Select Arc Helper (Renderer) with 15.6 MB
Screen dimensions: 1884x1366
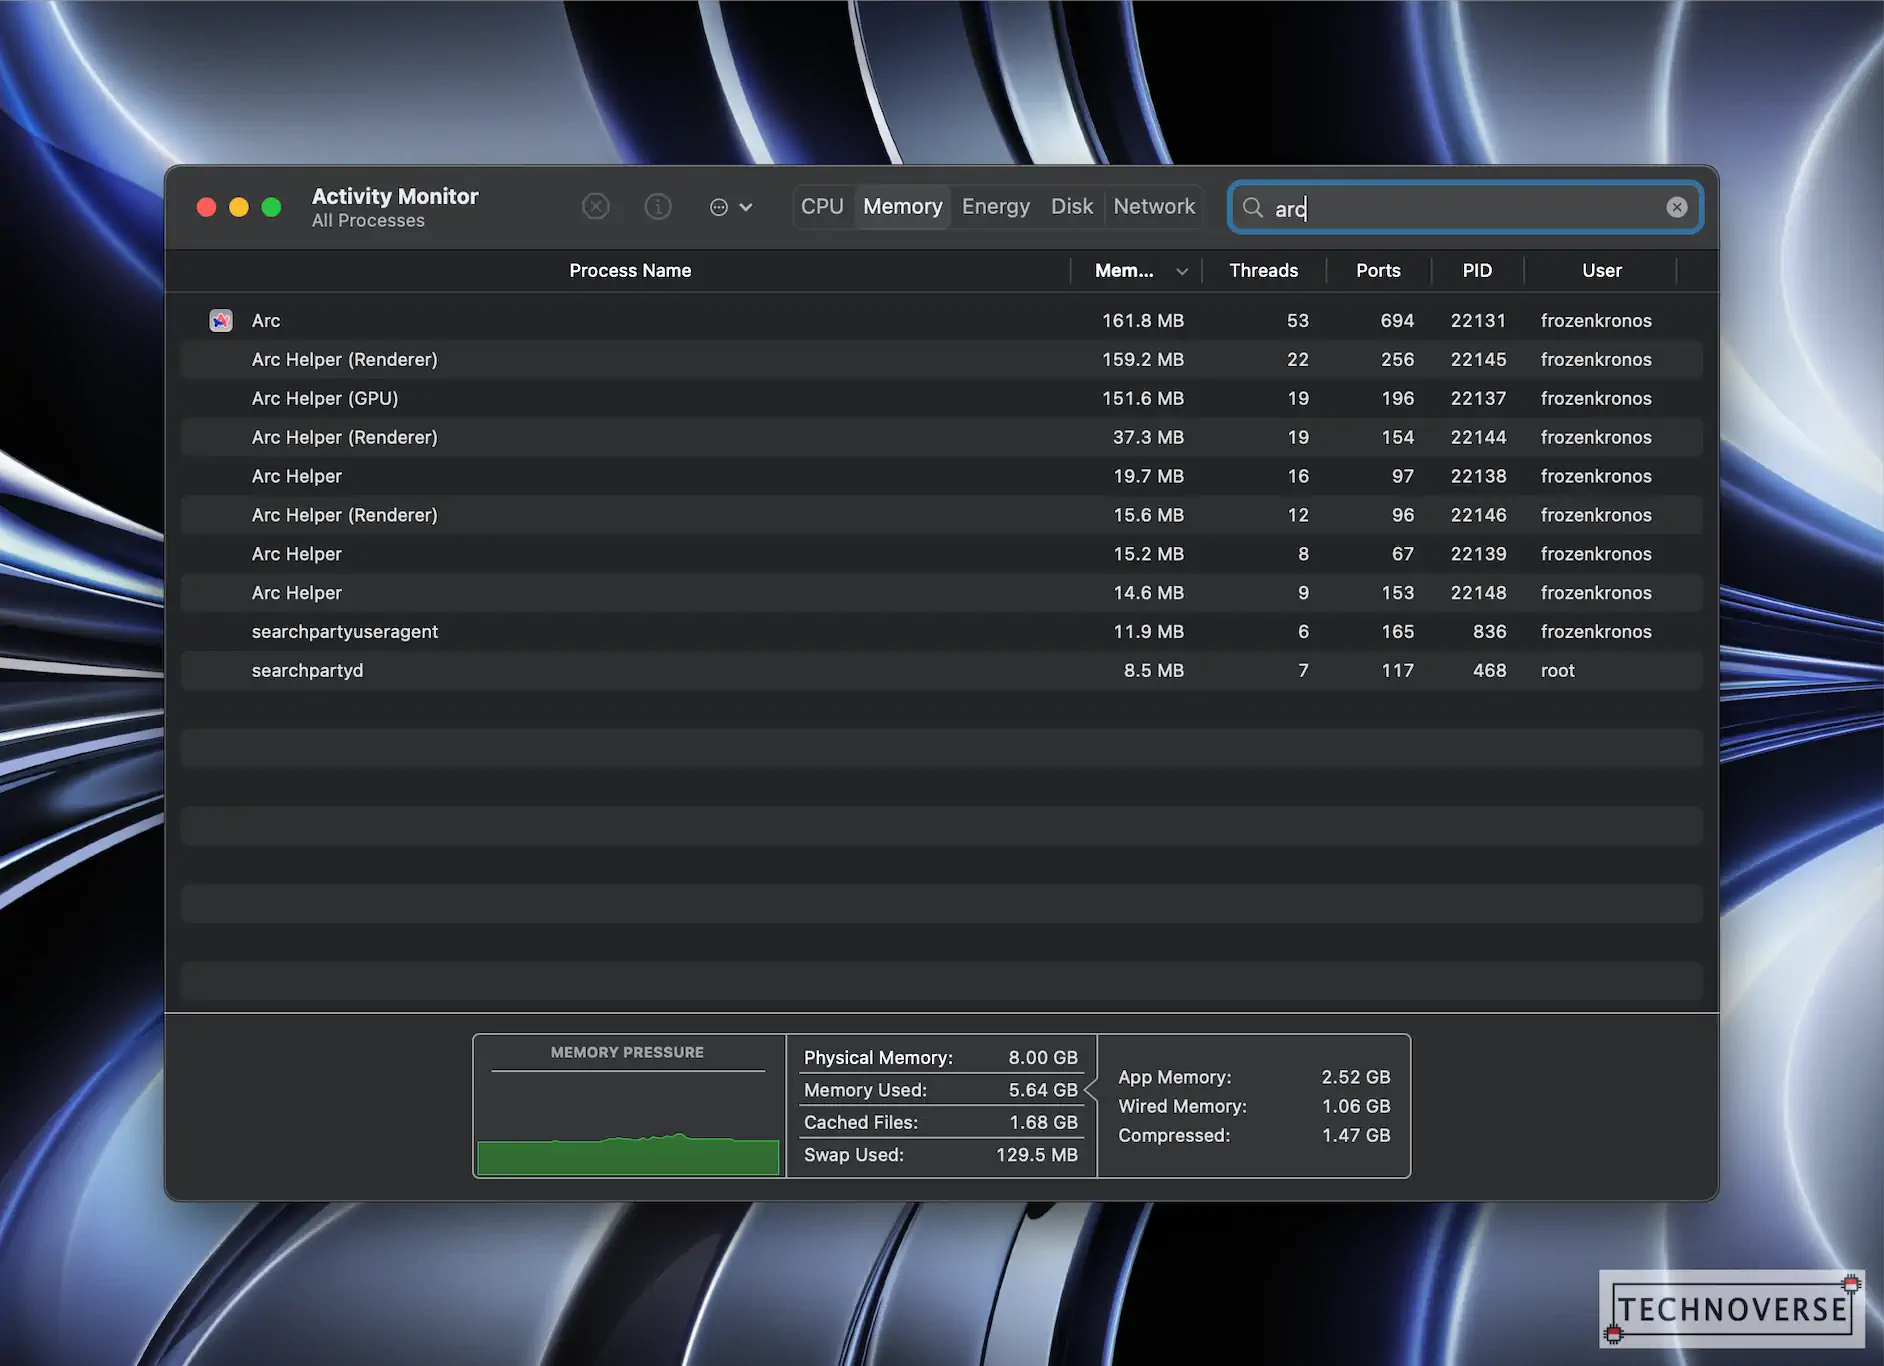point(942,515)
